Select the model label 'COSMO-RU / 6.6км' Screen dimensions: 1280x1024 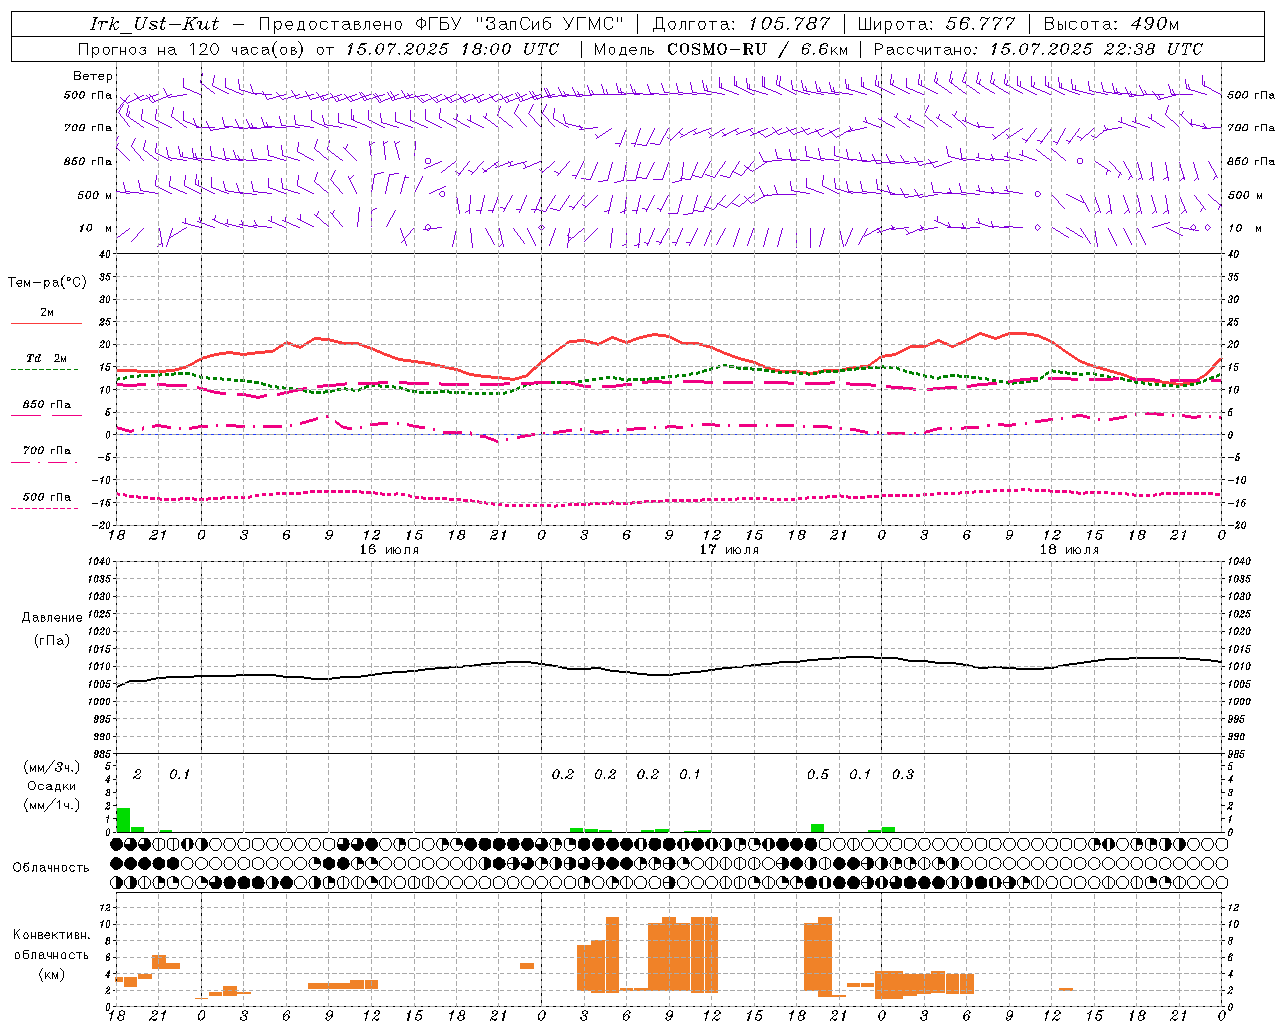757,49
